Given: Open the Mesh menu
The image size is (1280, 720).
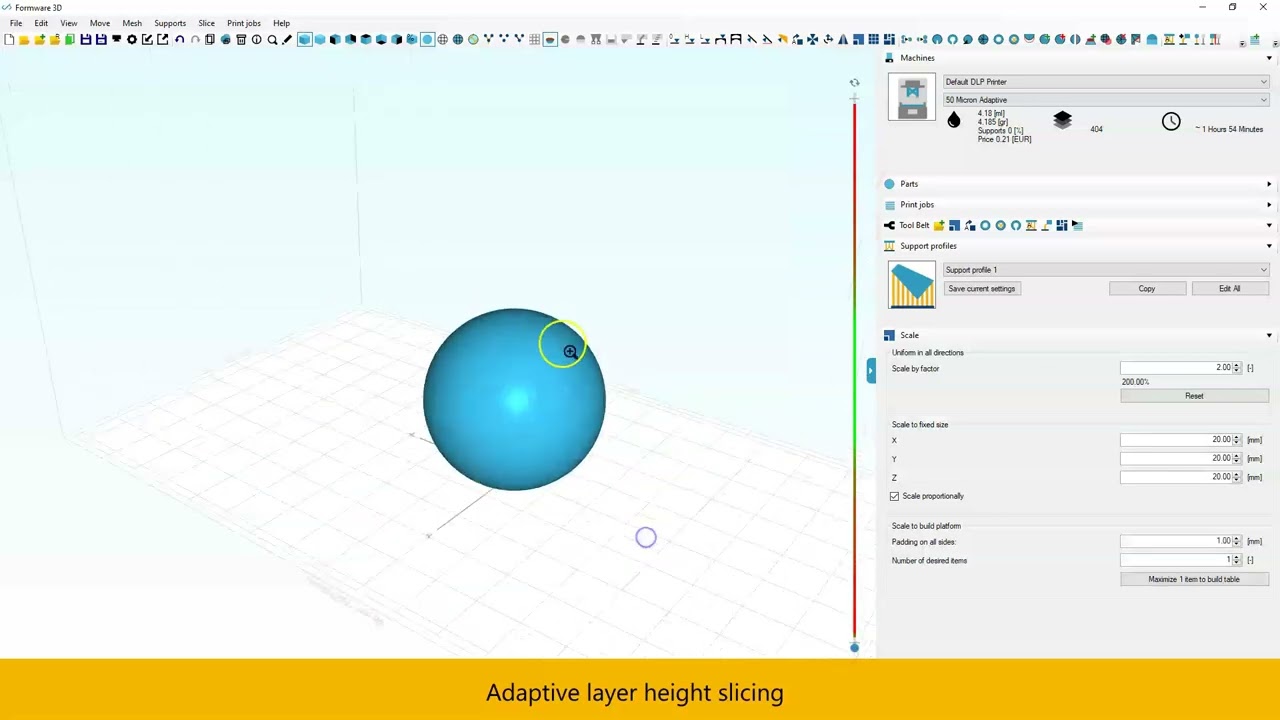Looking at the screenshot, I should tap(132, 23).
